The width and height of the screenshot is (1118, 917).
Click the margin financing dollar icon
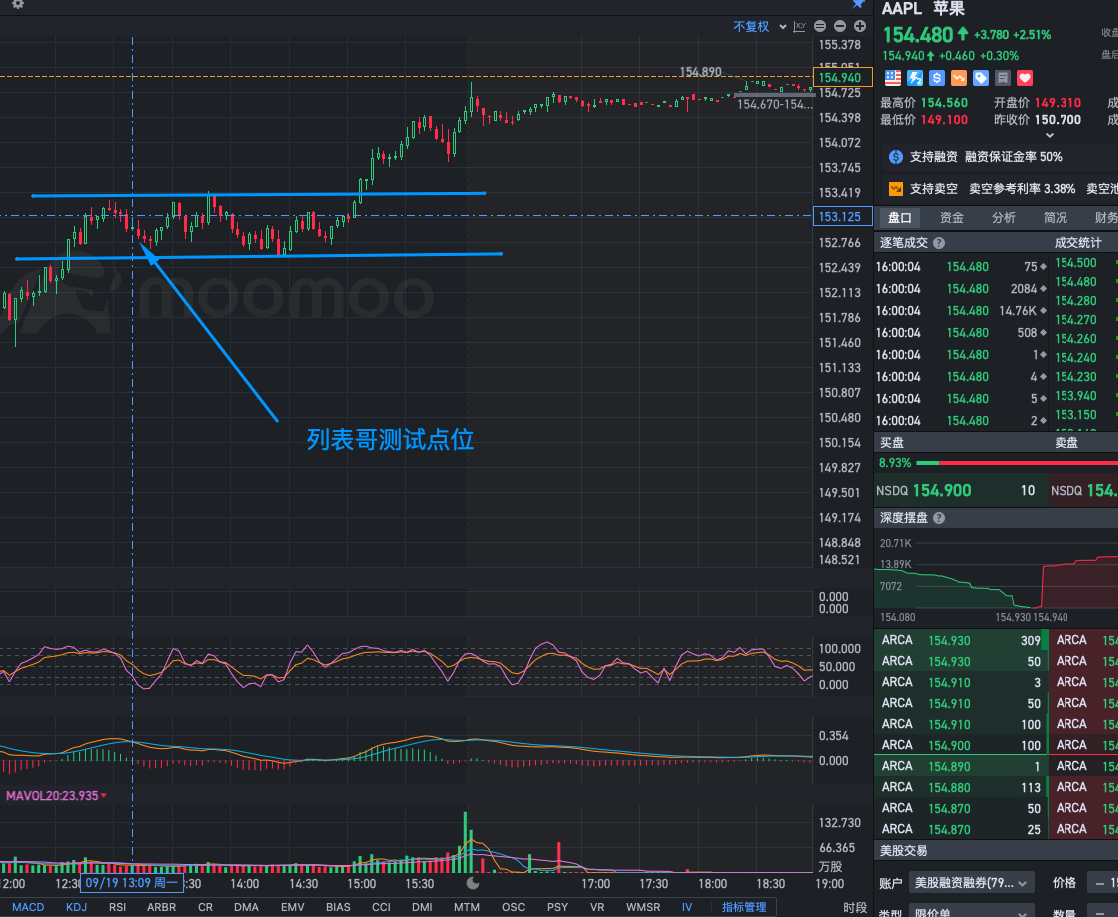(896, 157)
